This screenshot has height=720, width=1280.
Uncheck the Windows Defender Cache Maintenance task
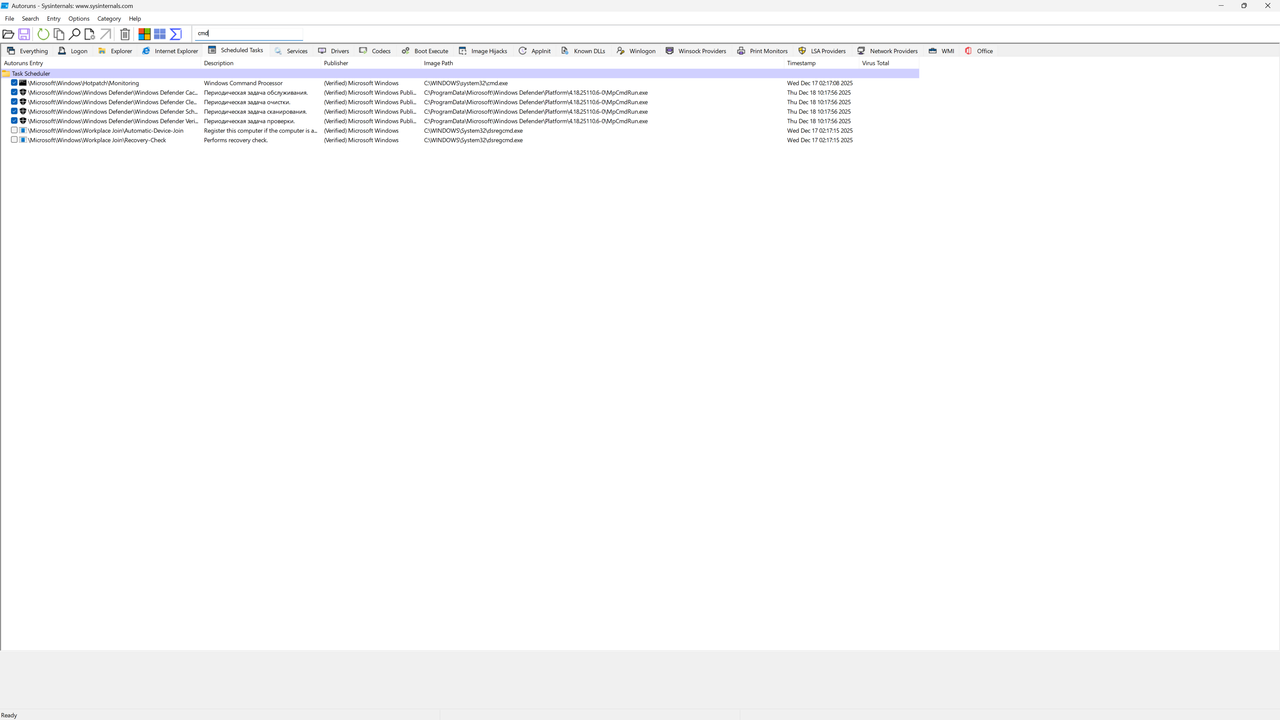pos(14,92)
